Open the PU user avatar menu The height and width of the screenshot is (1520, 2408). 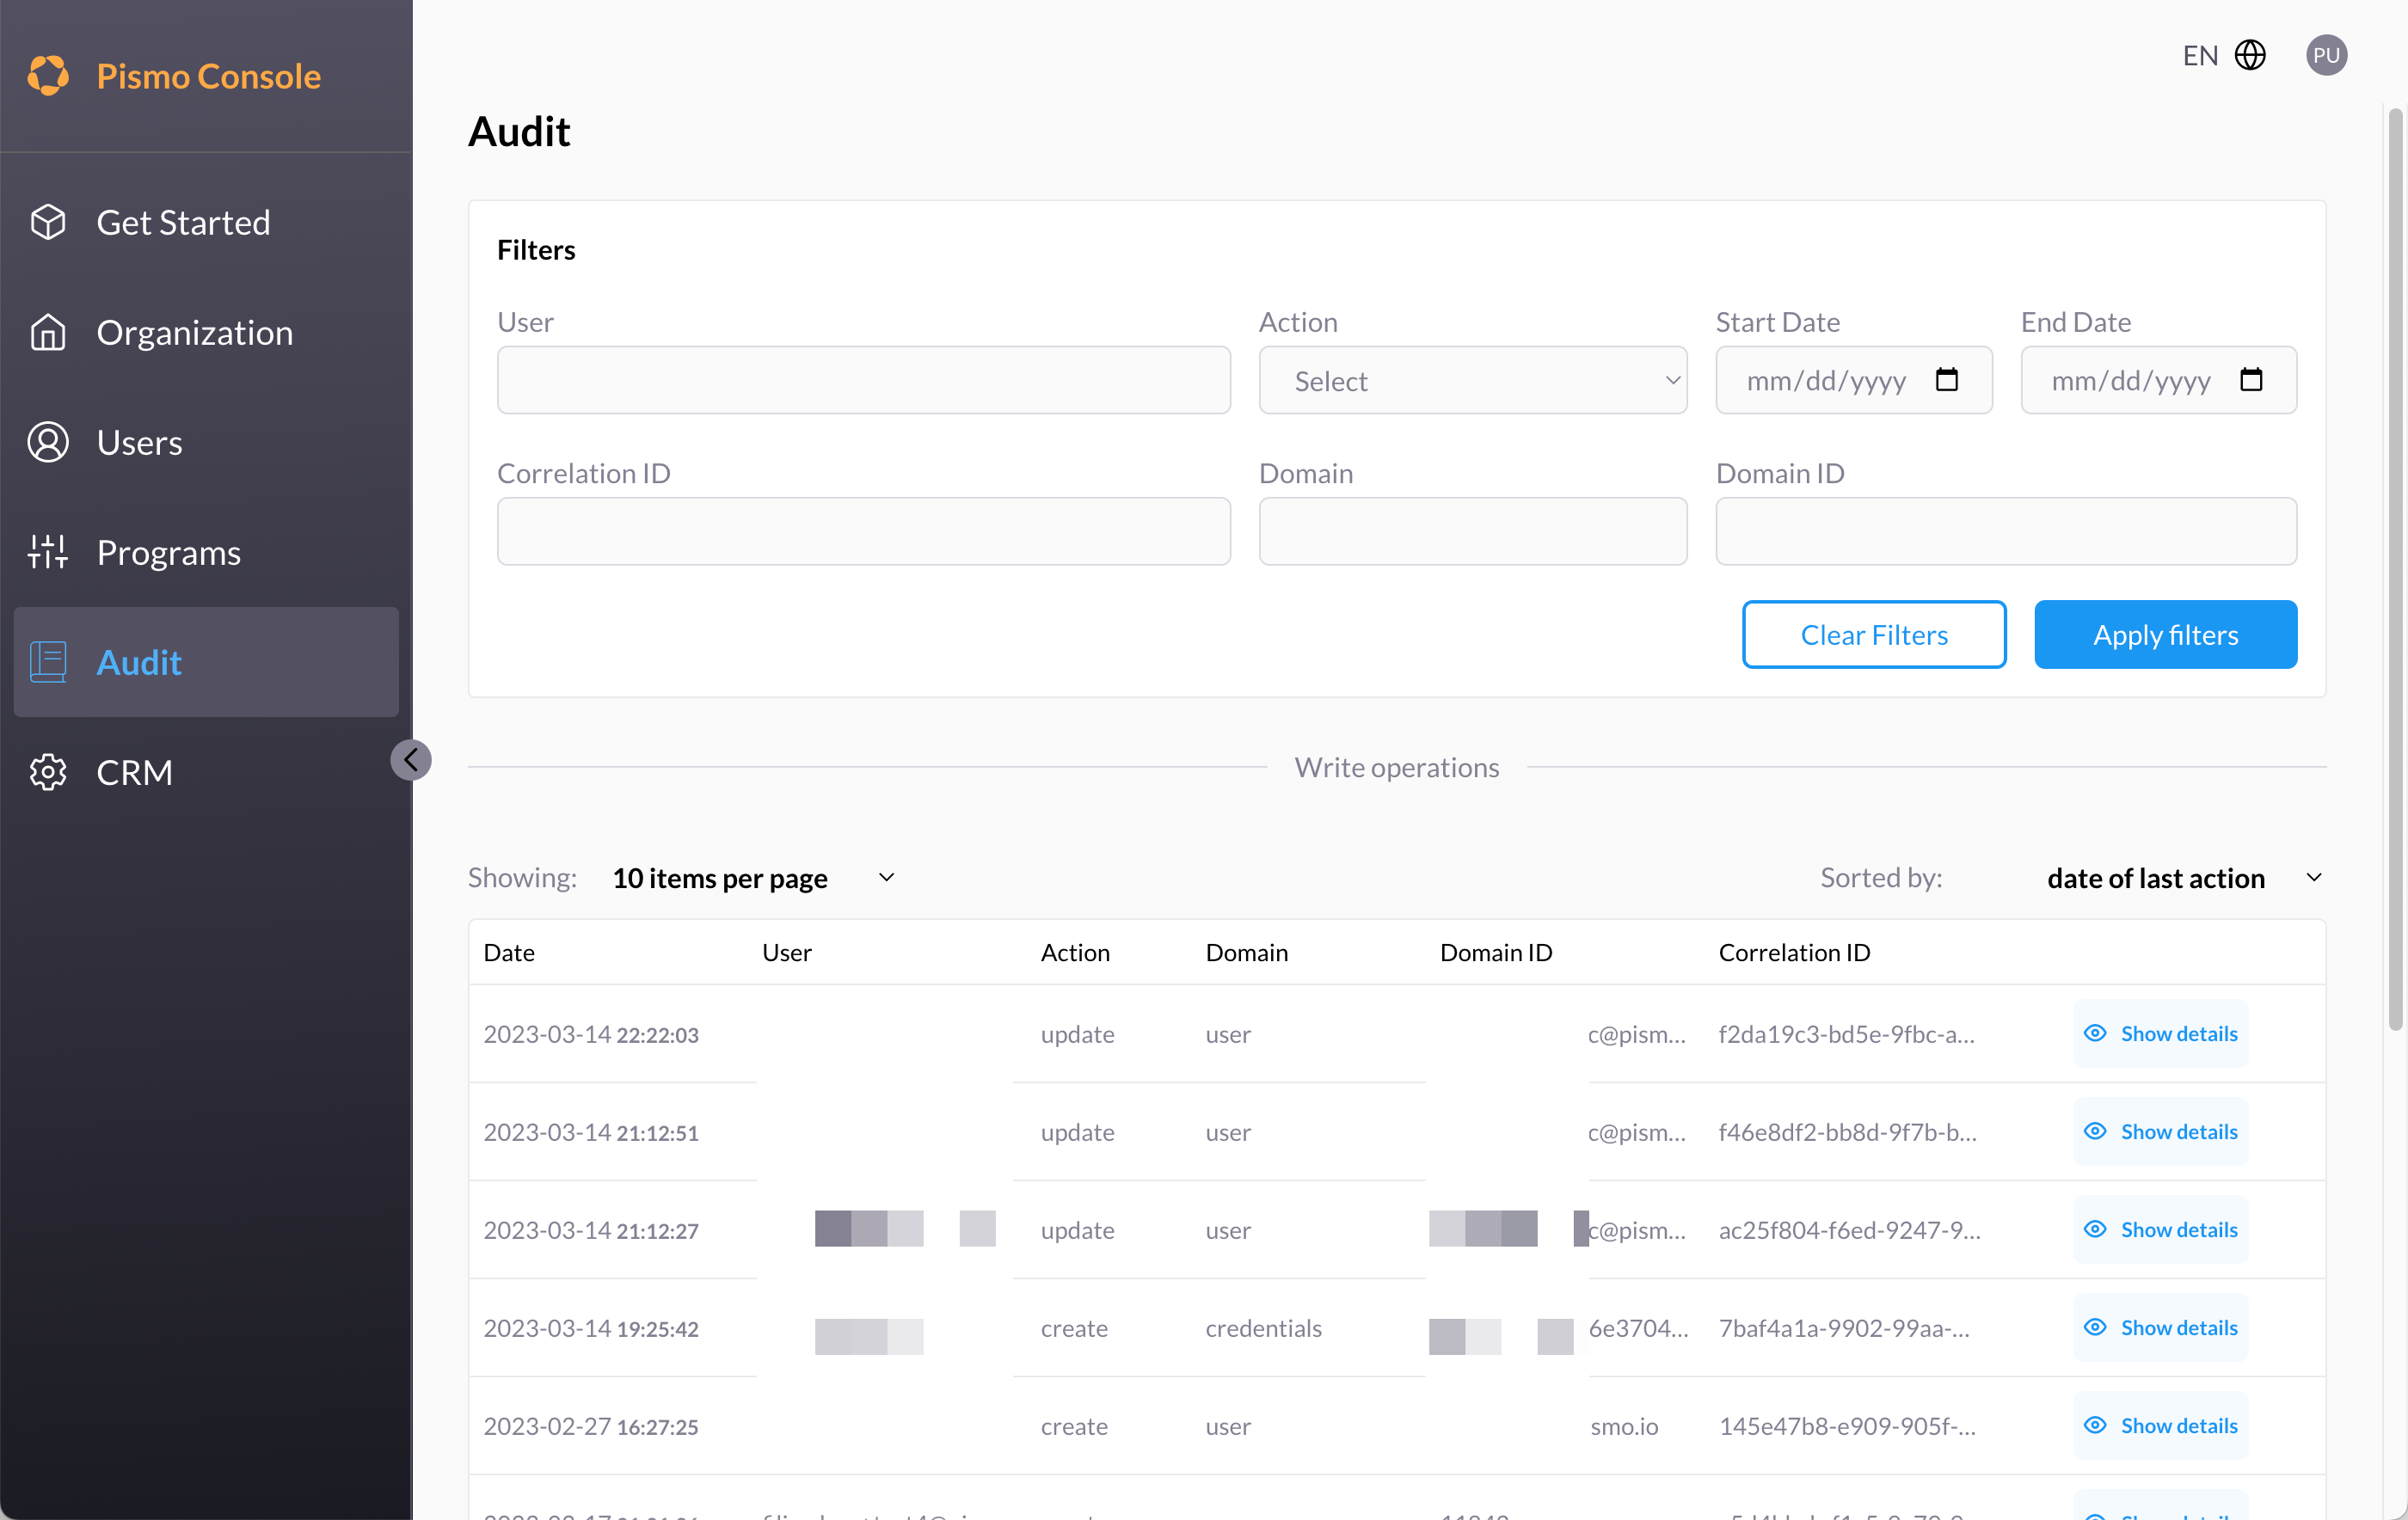[x=2326, y=55]
